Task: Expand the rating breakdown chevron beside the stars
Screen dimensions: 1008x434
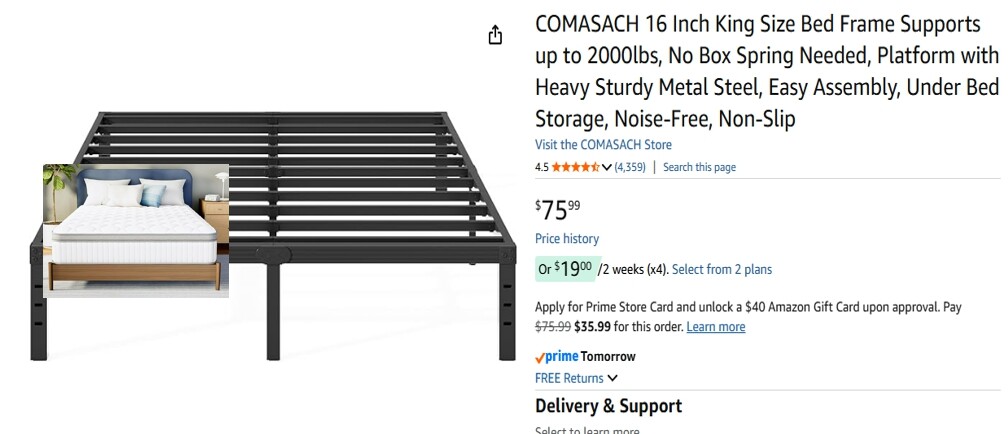Action: 606,168
